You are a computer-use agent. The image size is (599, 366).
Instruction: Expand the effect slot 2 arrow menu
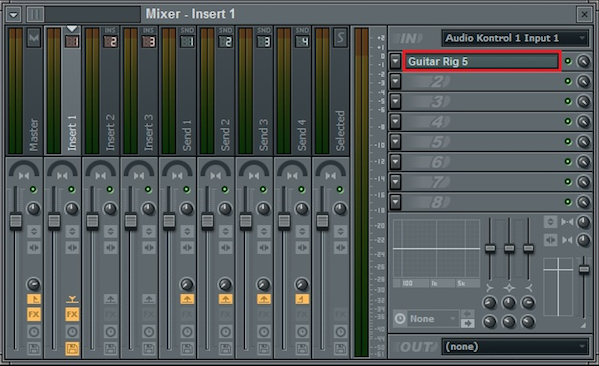click(395, 81)
